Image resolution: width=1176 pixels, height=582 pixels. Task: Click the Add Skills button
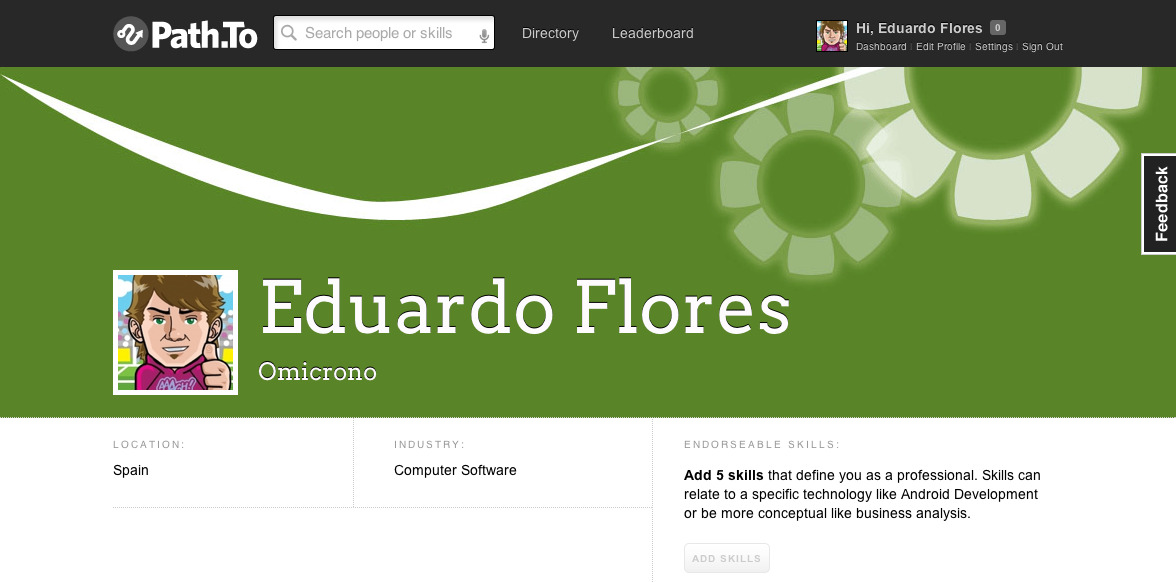point(727,558)
